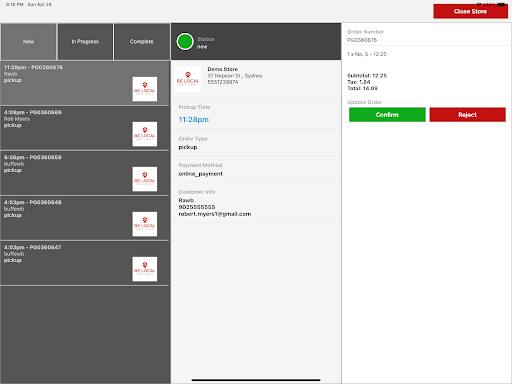
Task: Tap the 11:28pm pickup time value
Action: click(194, 119)
